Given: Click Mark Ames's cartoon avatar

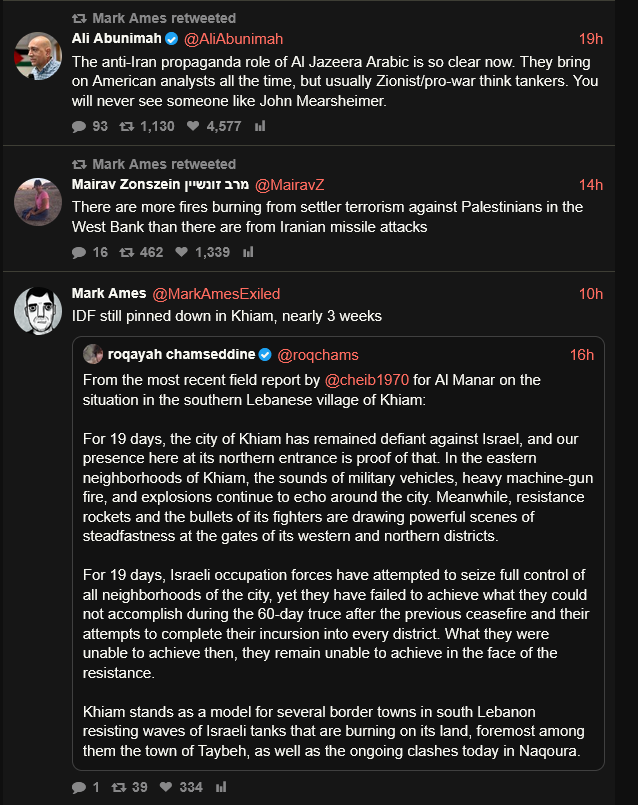Looking at the screenshot, I should click(x=38, y=310).
